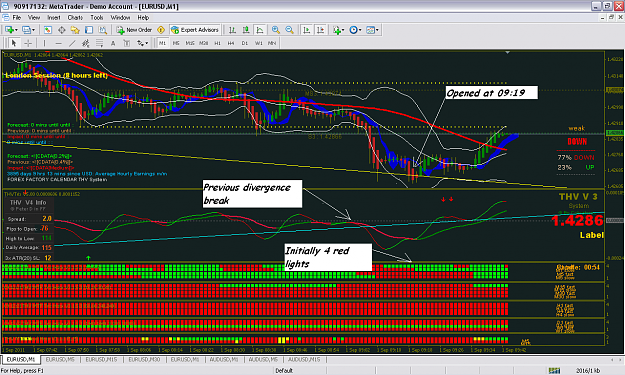Zoom in on the chart
This screenshot has height=375, width=625.
point(275,30)
